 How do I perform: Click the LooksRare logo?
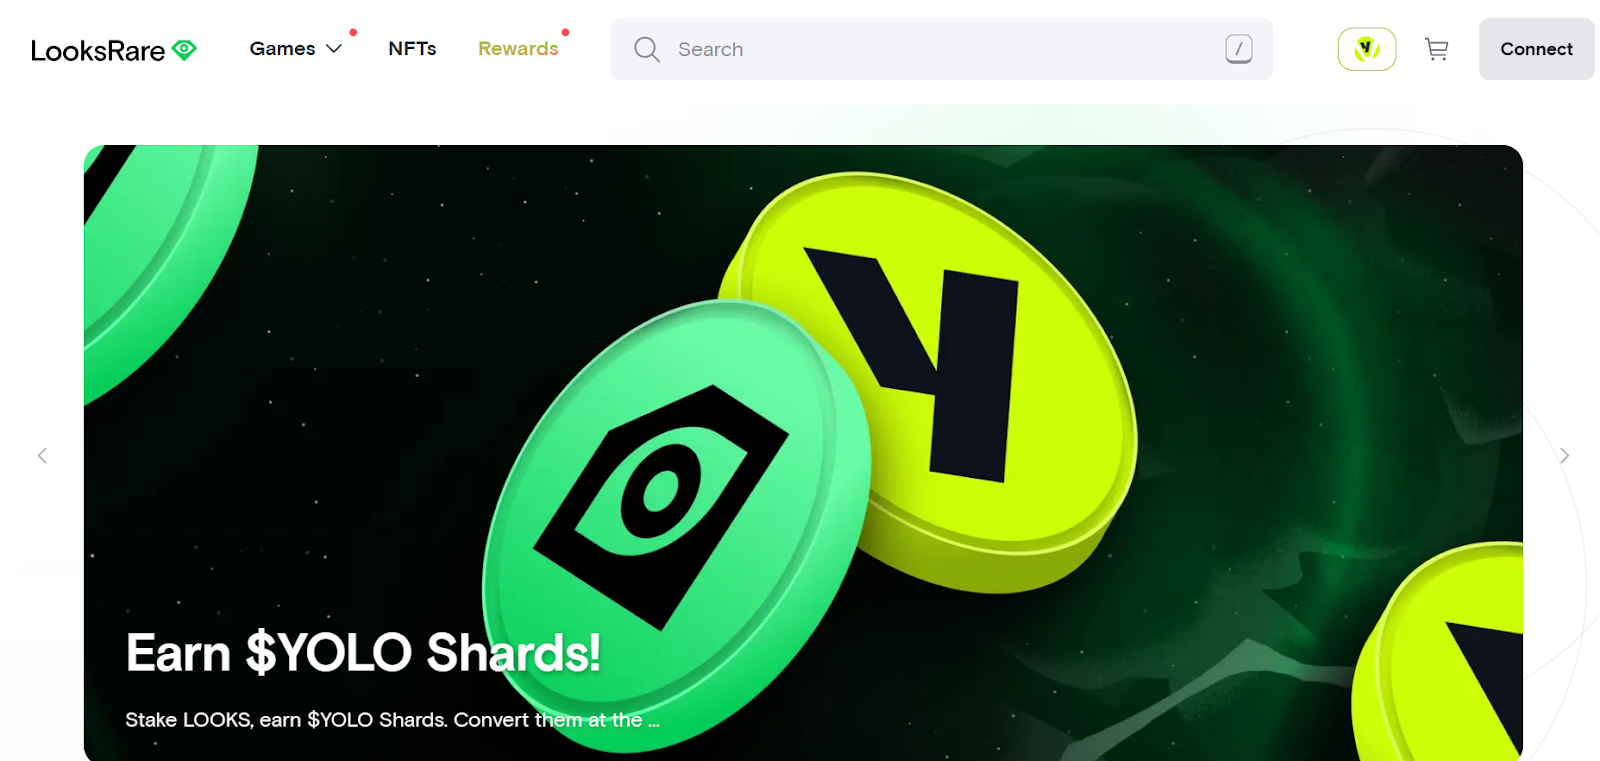pos(114,50)
